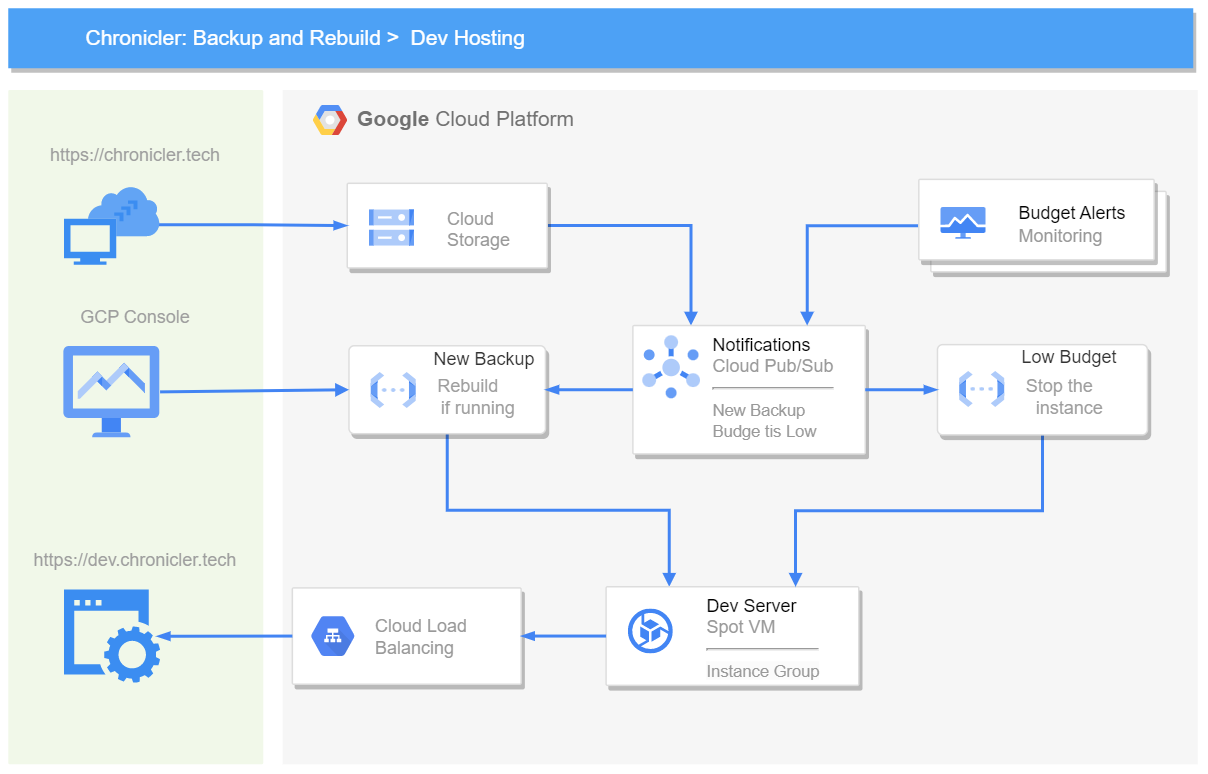Click the GCP Console label
This screenshot has width=1208, height=774.
pos(135,317)
